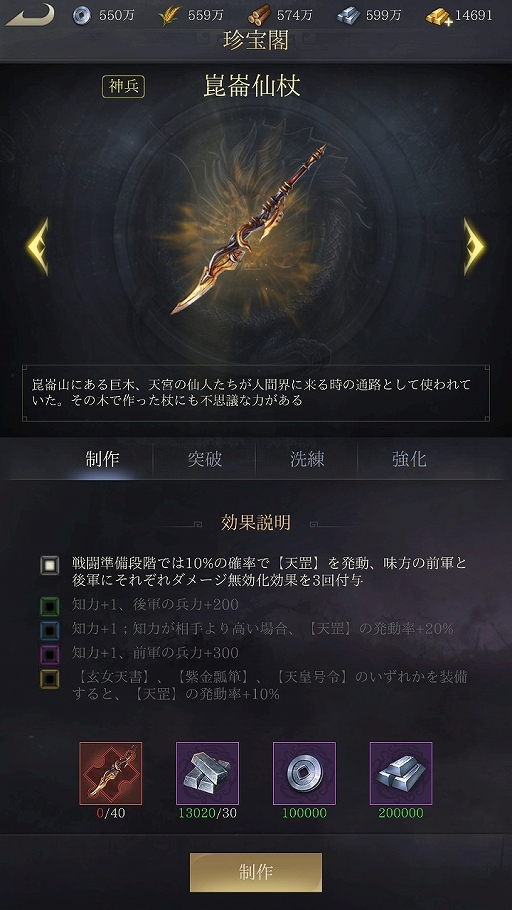The height and width of the screenshot is (910, 512).
Task: Tap the wood logs resource icon
Action: pyautogui.click(x=259, y=16)
